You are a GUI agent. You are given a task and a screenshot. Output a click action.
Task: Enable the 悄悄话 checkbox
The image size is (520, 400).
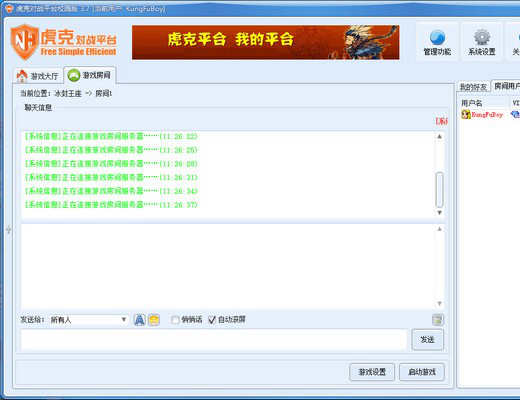click(x=175, y=320)
